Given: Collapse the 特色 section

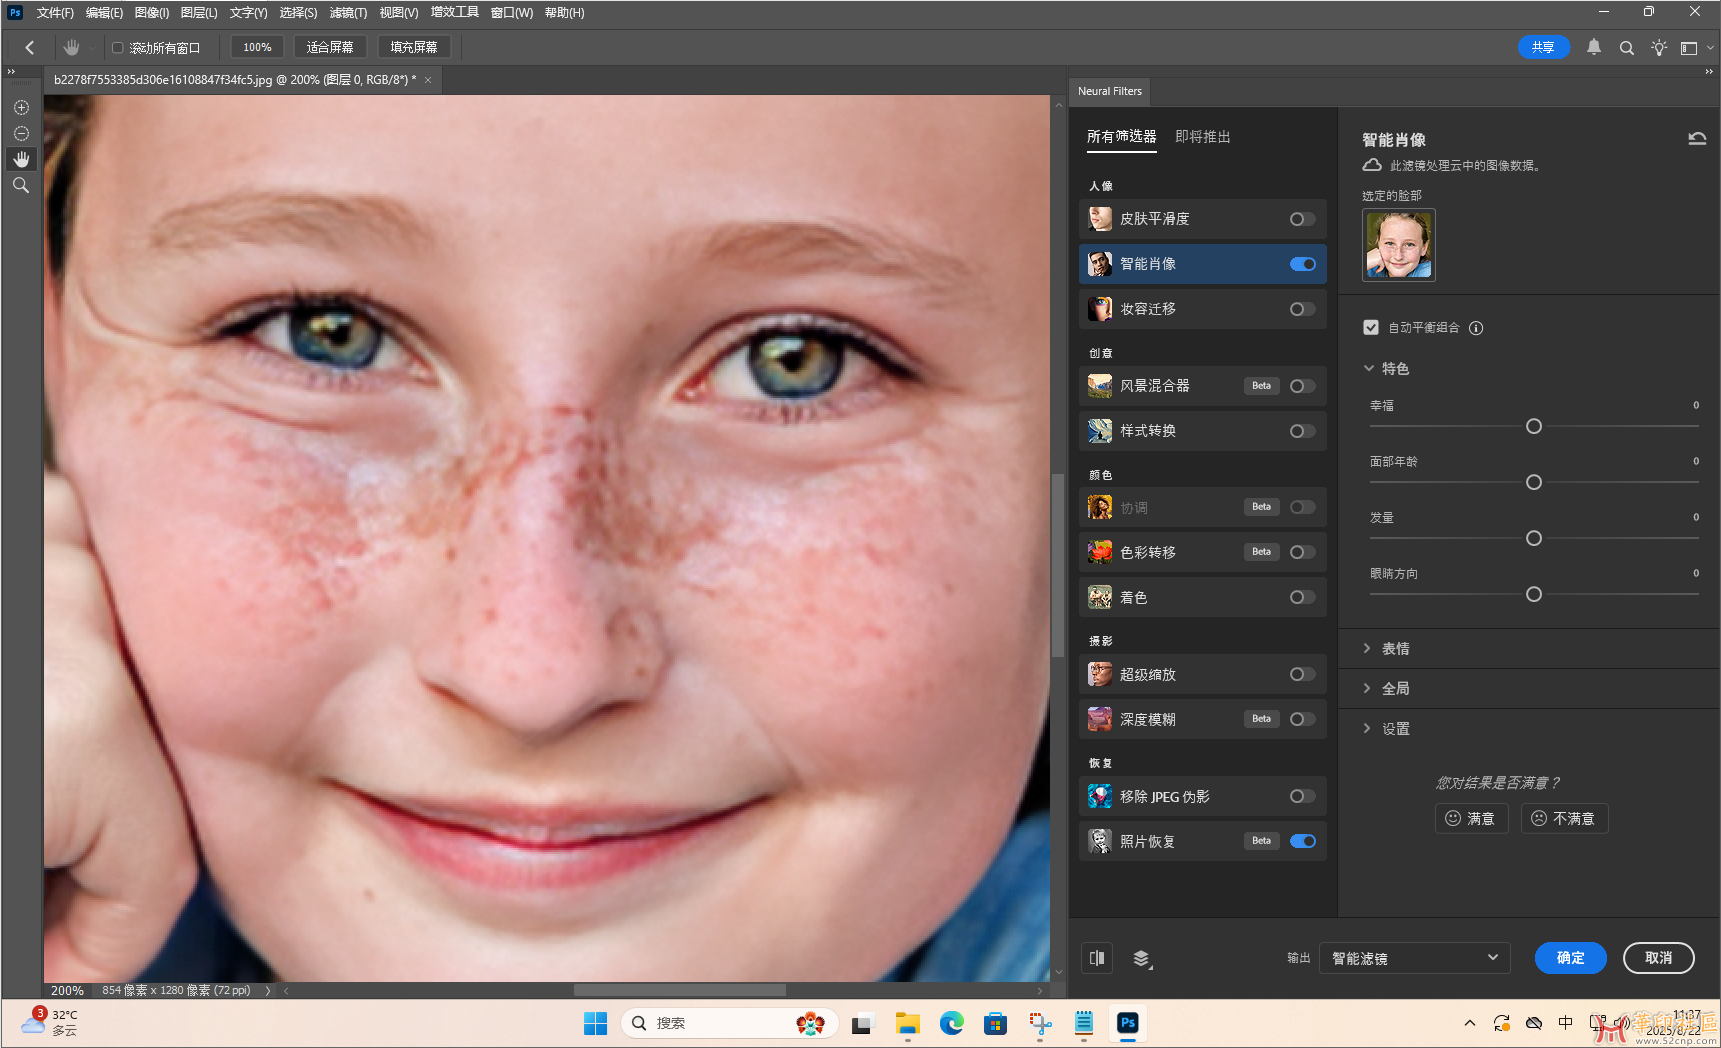Looking at the screenshot, I should pyautogui.click(x=1369, y=368).
